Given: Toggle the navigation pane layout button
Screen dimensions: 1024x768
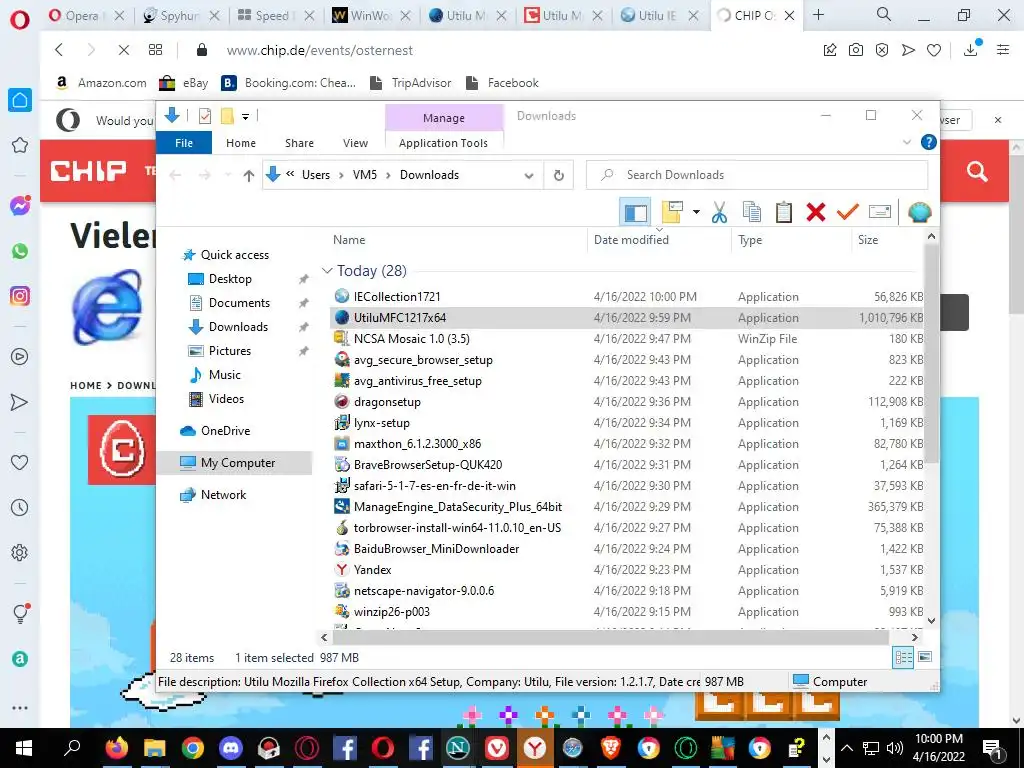Looking at the screenshot, I should tap(635, 212).
